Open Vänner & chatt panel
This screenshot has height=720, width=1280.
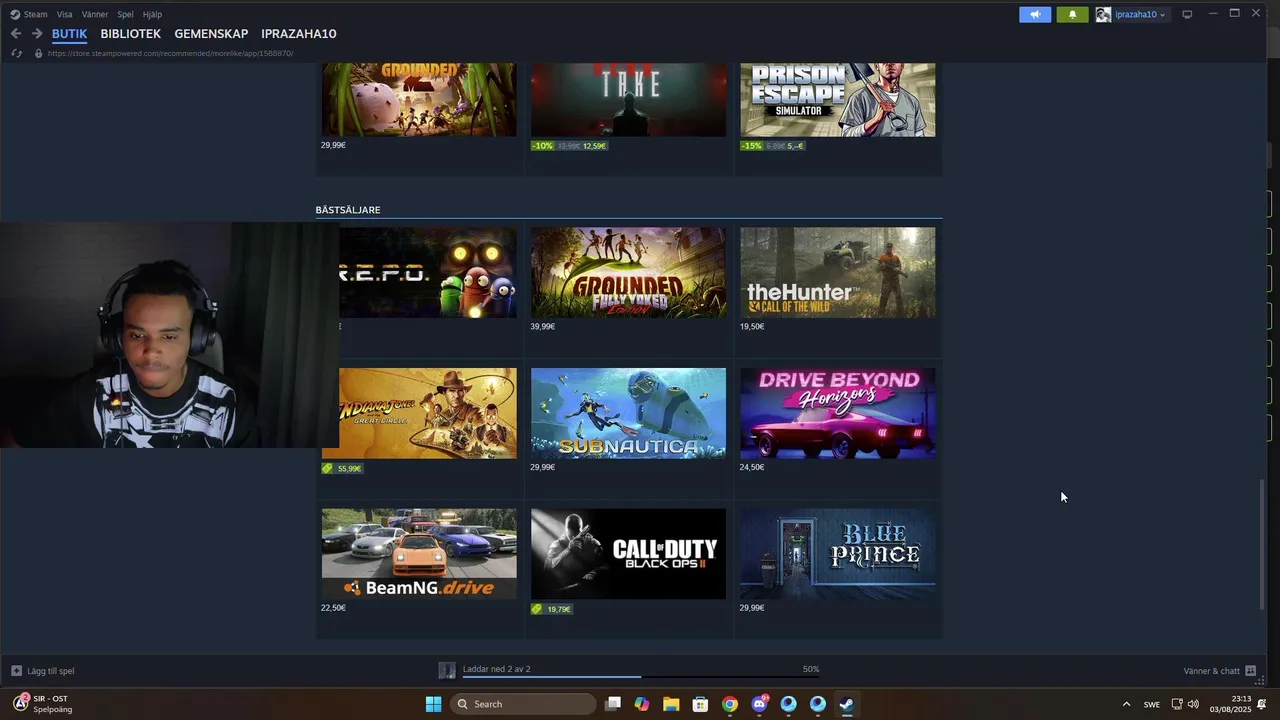[1219, 671]
